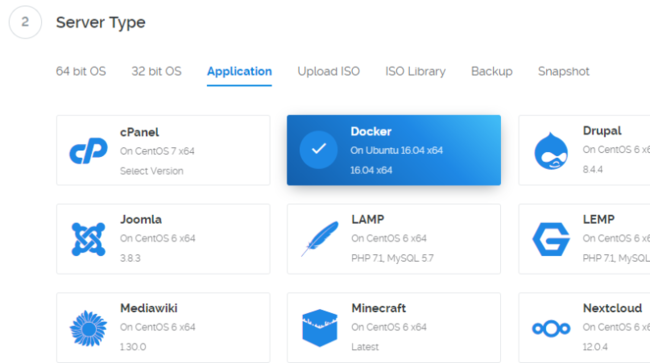Click the Application tab
Image resolution: width=650 pixels, height=363 pixels.
point(239,71)
